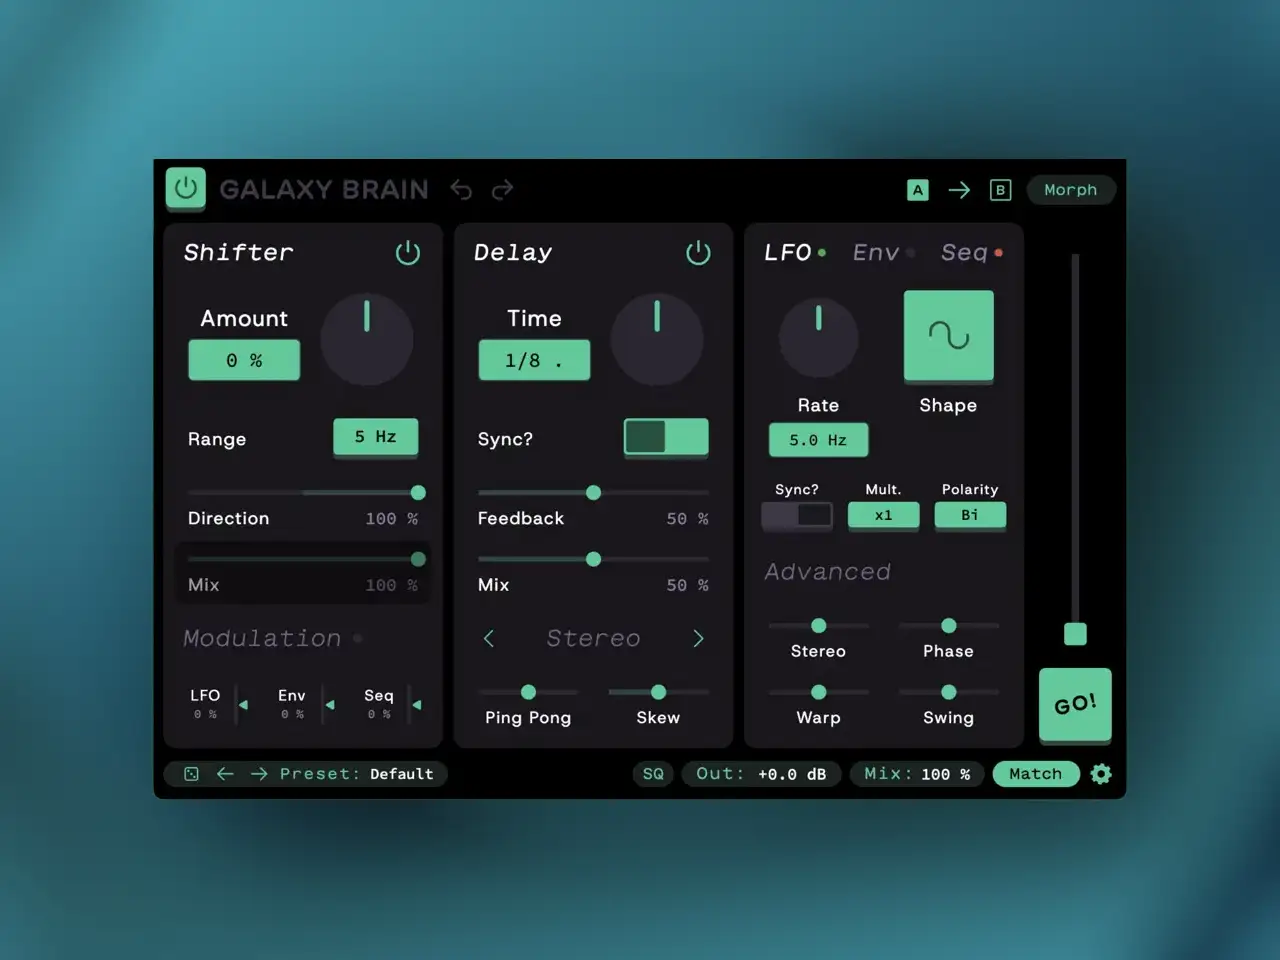Click the Rate 5.0 Hz value field
This screenshot has width=1280, height=960.
(x=818, y=440)
